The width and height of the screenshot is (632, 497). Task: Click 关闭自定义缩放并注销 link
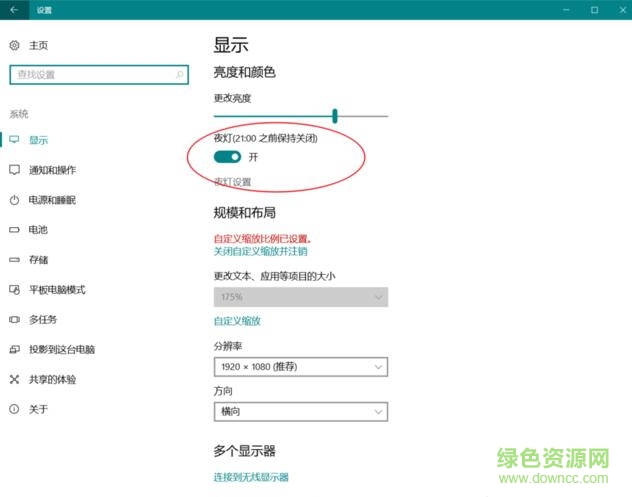(x=260, y=252)
